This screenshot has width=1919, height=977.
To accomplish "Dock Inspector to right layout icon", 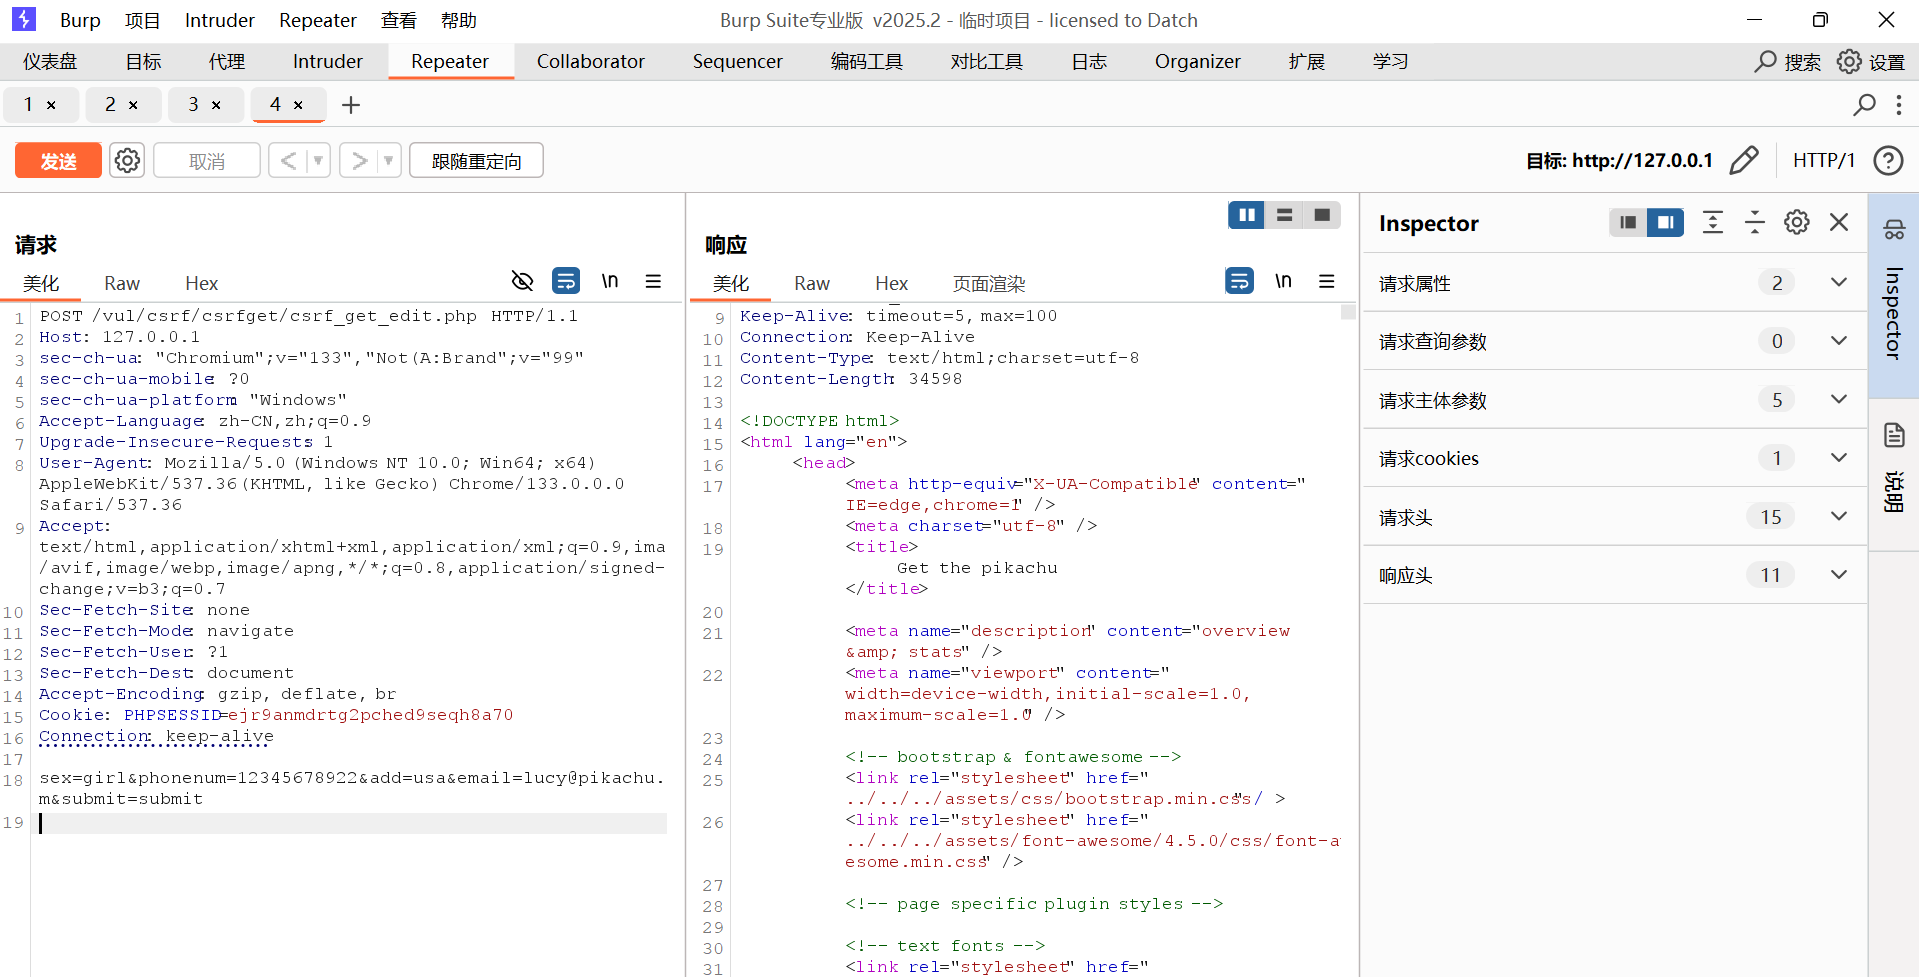I will tap(1665, 222).
